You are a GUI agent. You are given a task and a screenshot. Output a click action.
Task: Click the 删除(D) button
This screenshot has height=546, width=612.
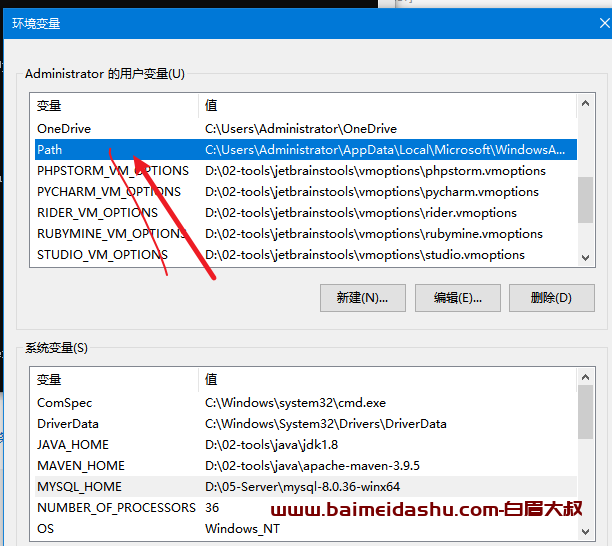click(x=552, y=298)
